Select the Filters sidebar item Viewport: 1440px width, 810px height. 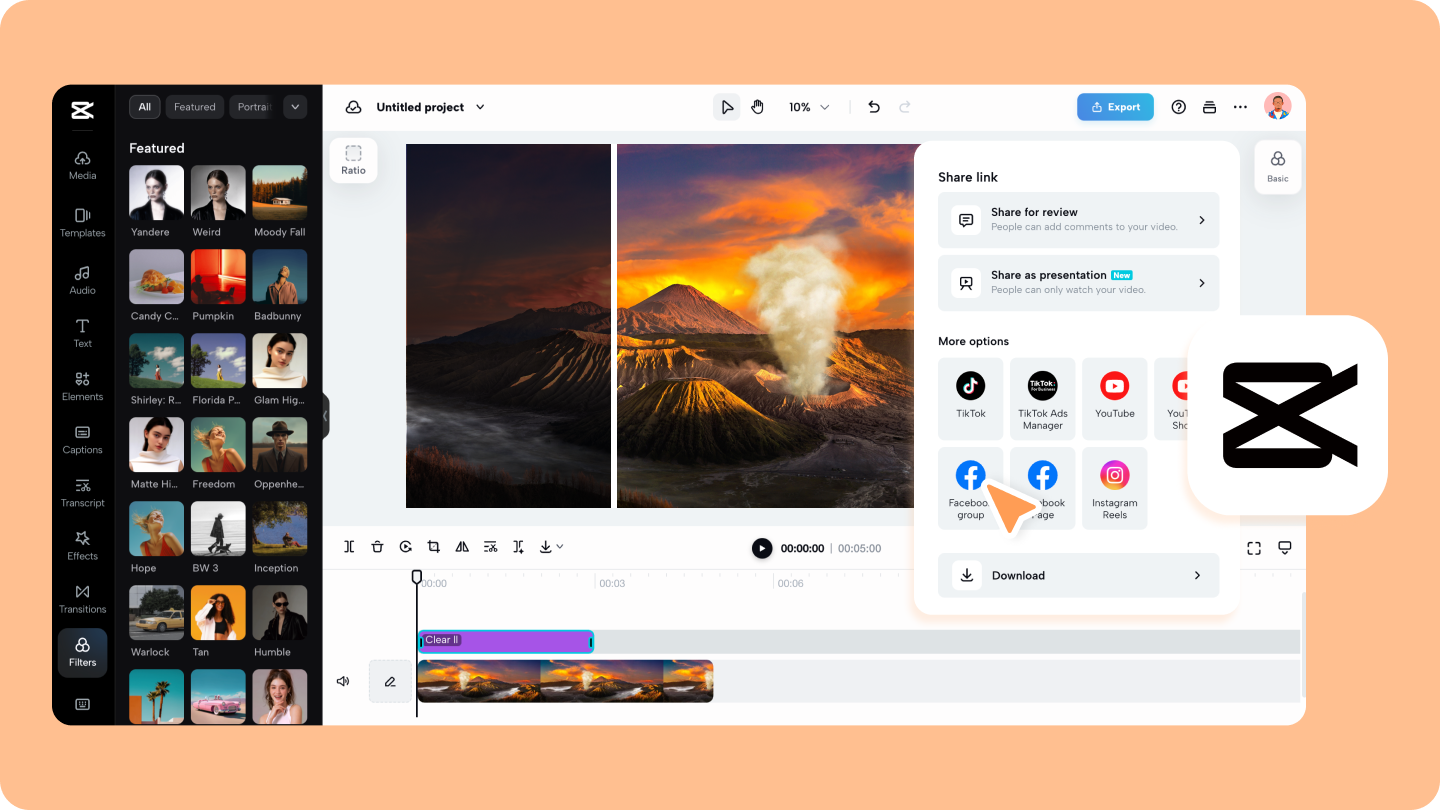click(83, 652)
